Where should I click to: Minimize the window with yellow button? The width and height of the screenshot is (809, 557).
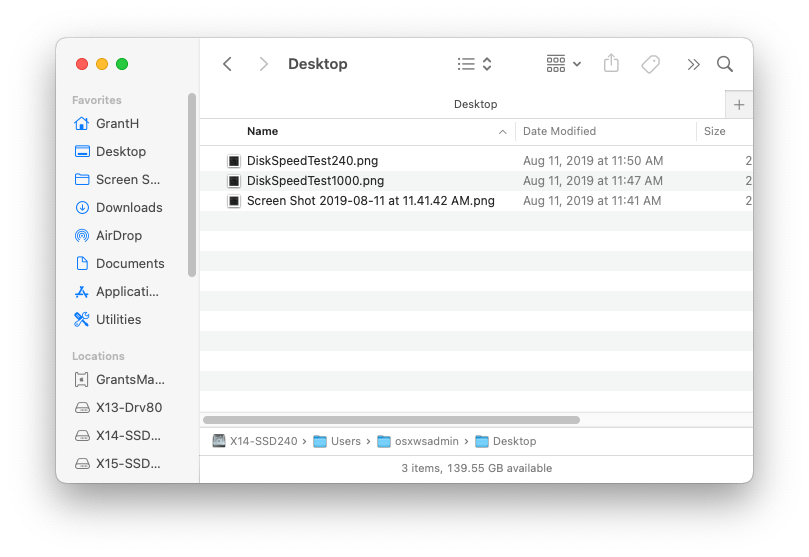[102, 64]
